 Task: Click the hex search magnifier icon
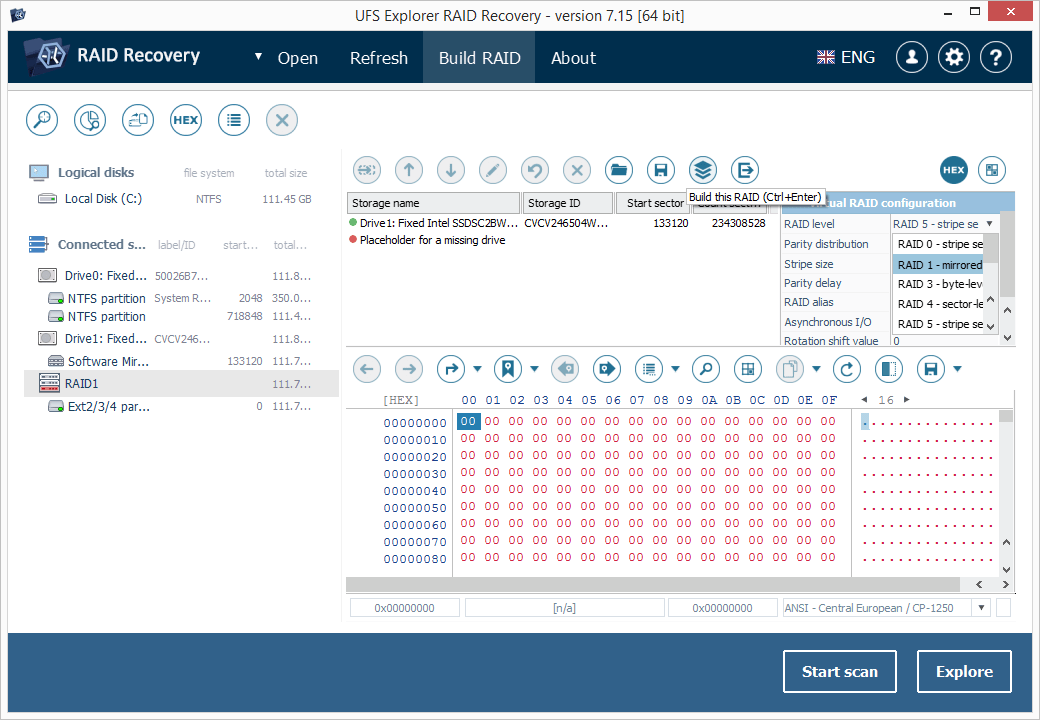pos(706,369)
